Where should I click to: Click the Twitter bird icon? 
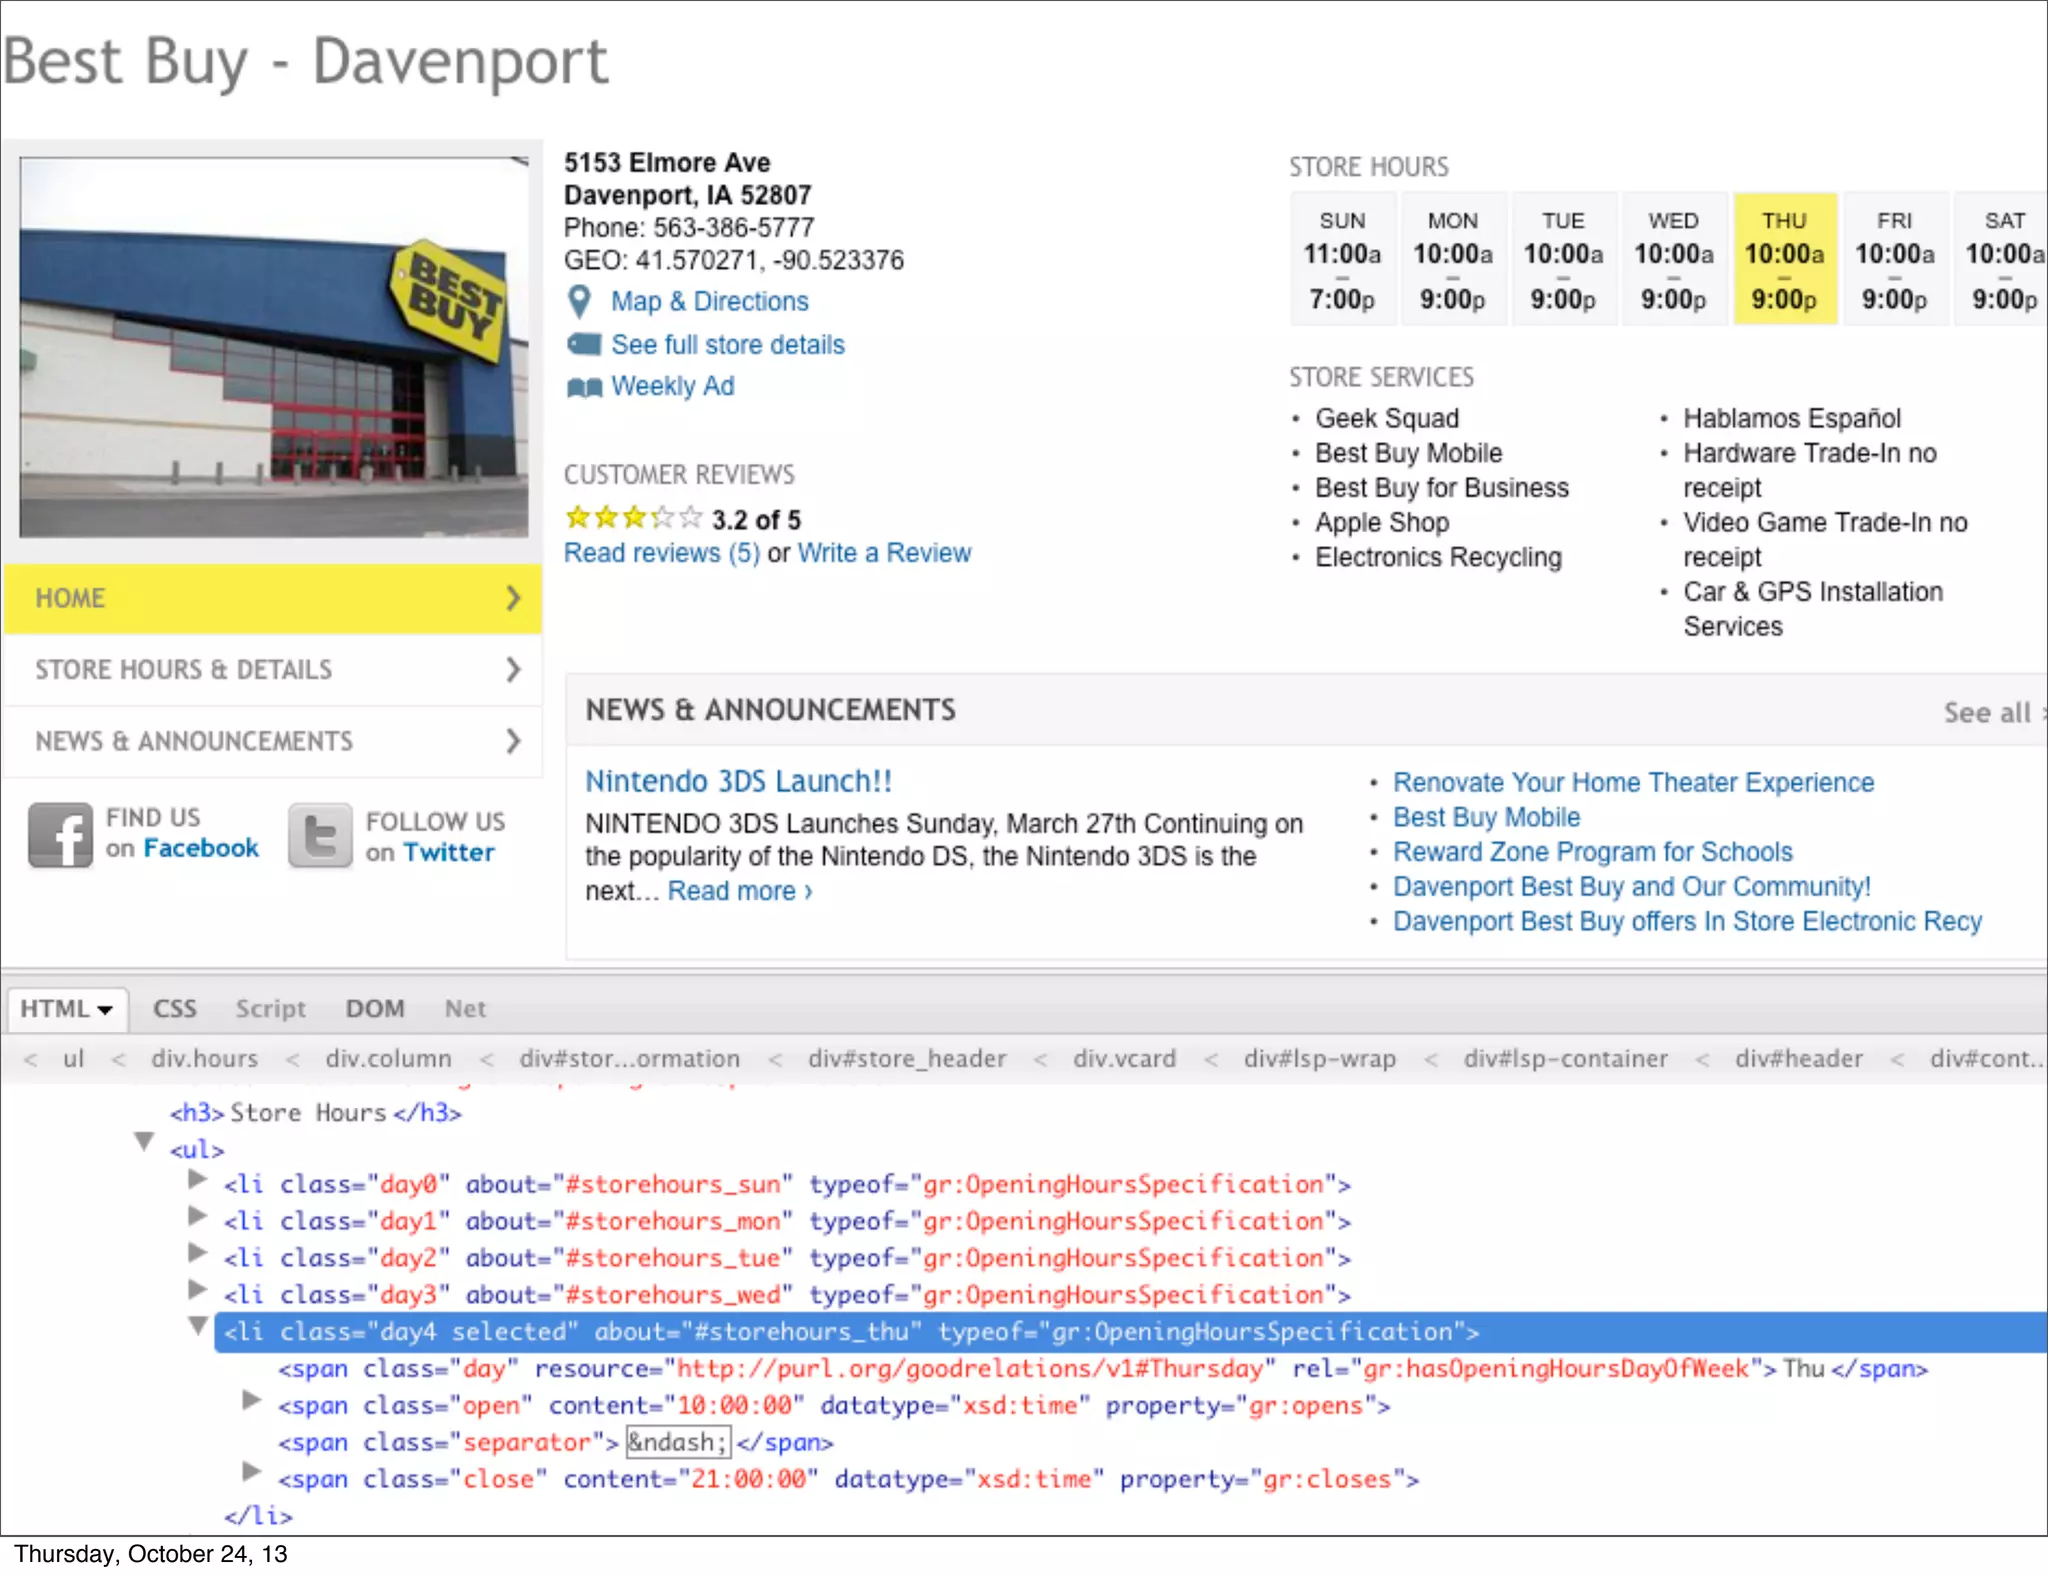320,835
